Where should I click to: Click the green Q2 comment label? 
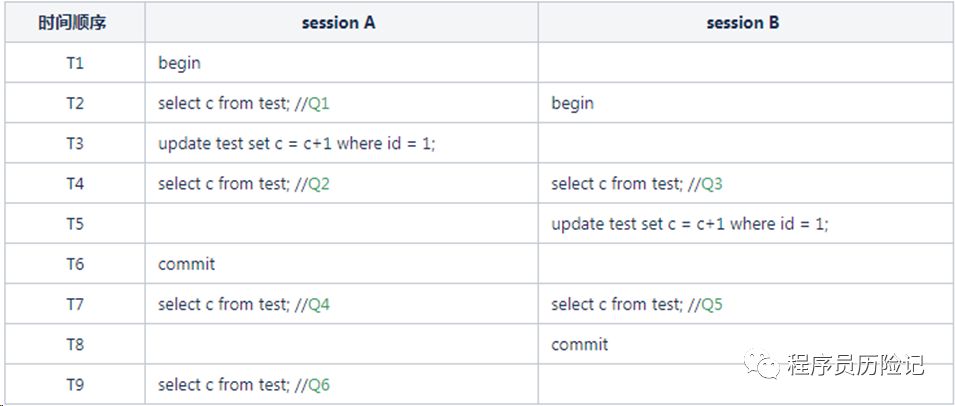click(318, 184)
